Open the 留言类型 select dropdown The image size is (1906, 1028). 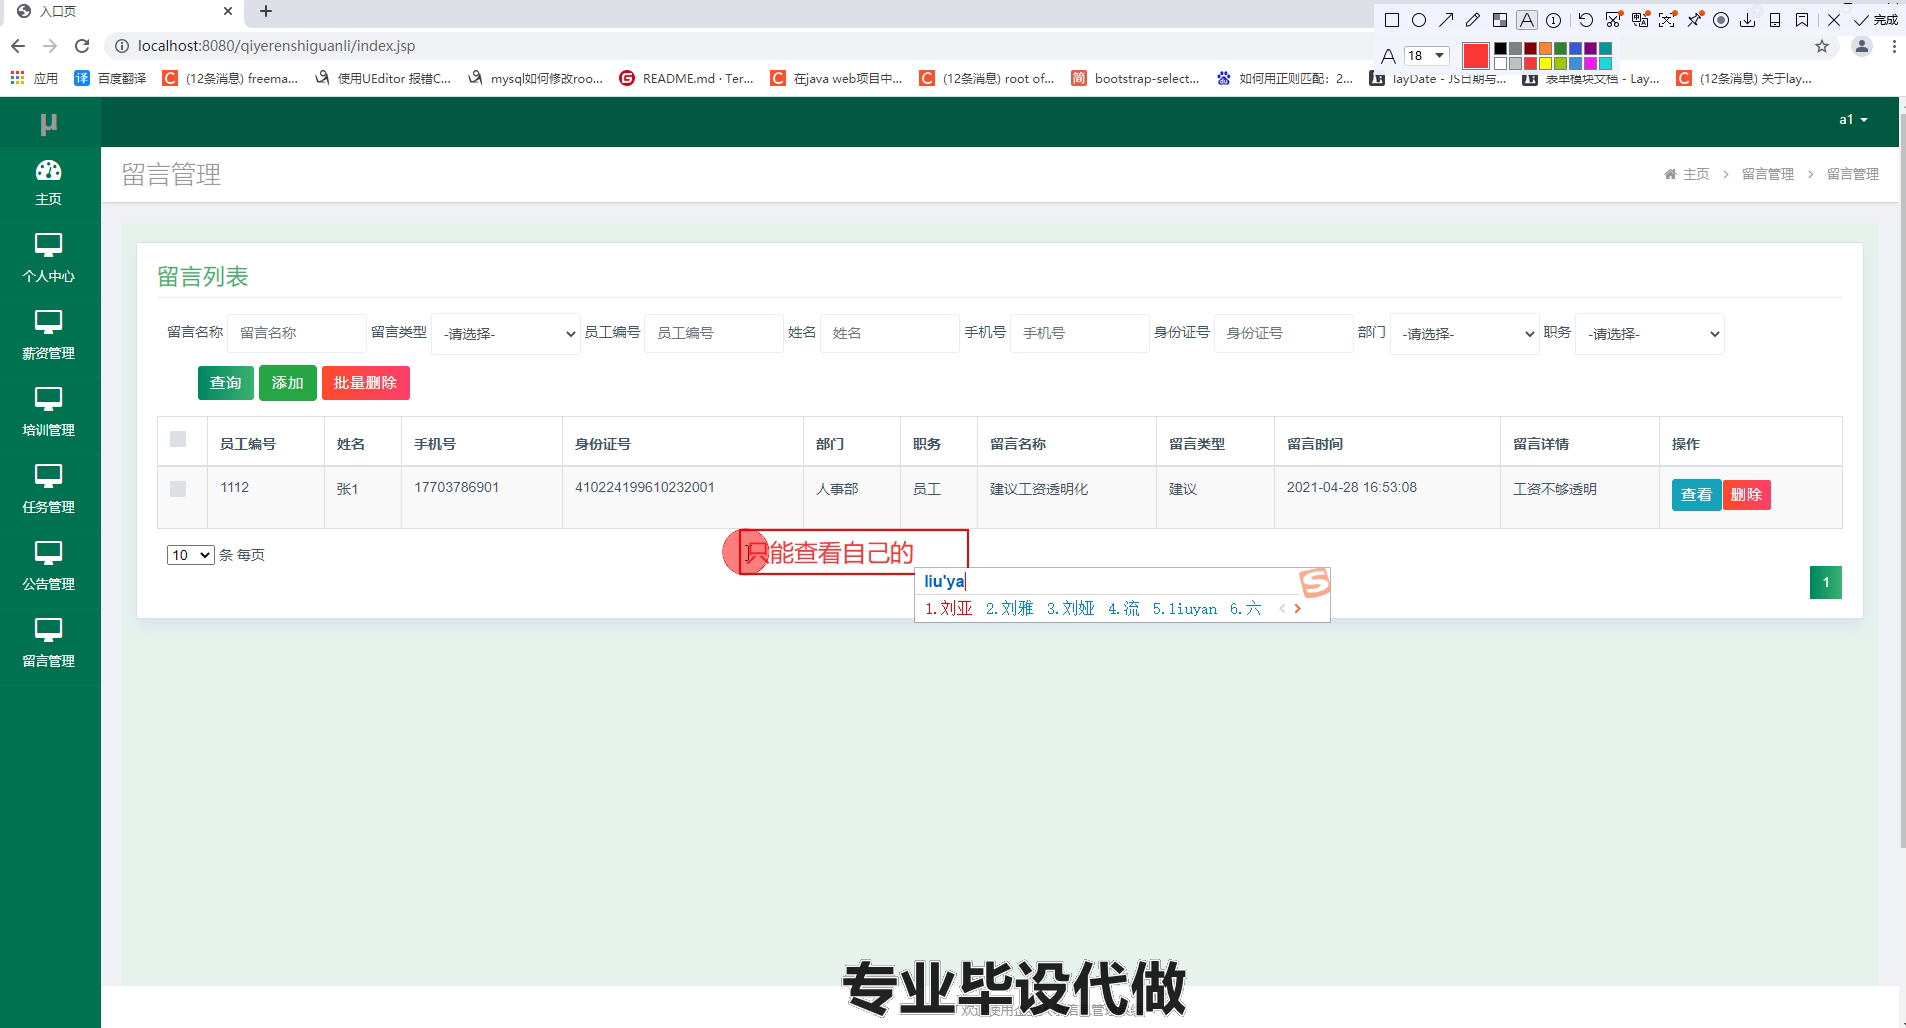pyautogui.click(x=506, y=334)
